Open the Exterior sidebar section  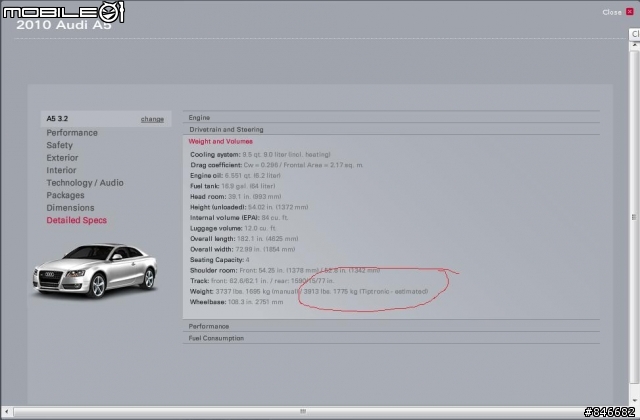coord(62,158)
